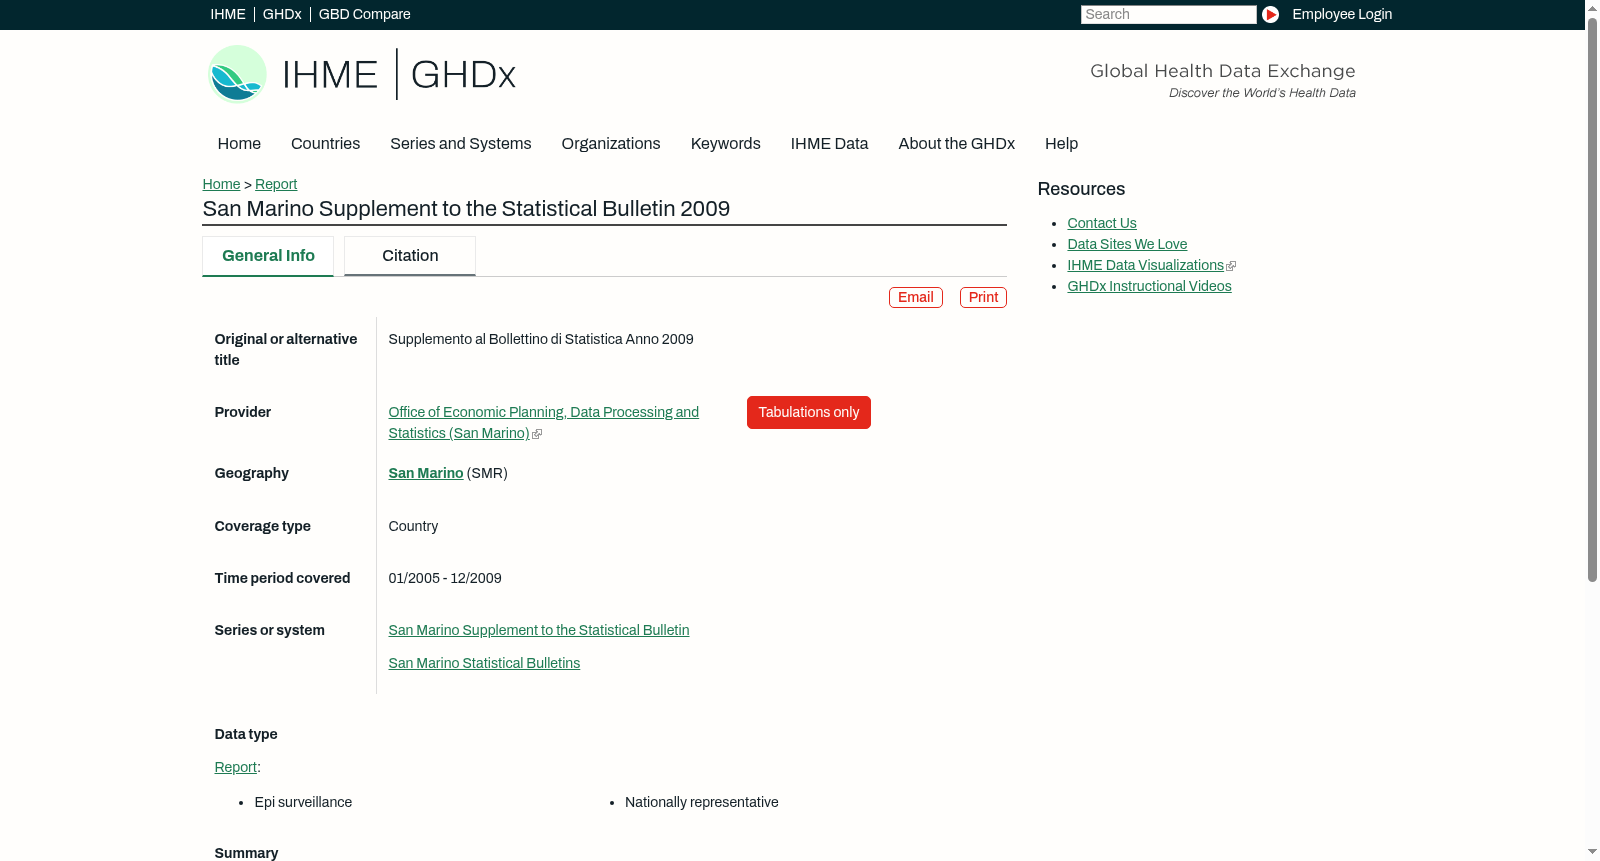This screenshot has height=861, width=1600.
Task: Click the red search submit arrow icon
Action: (x=1270, y=14)
